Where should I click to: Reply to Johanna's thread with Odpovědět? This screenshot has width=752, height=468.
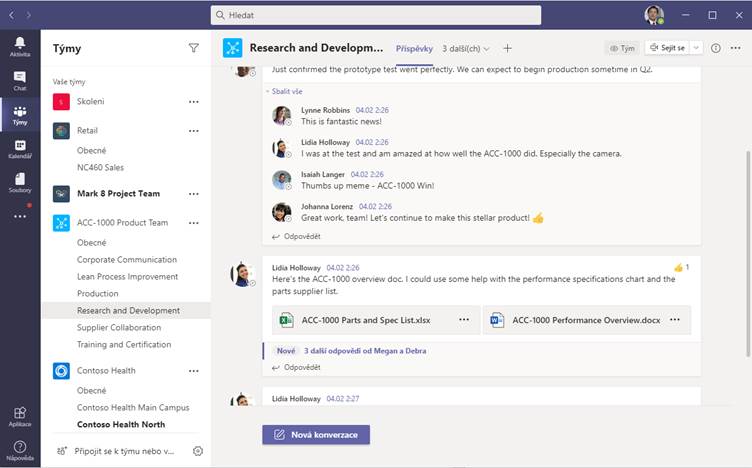tap(296, 236)
